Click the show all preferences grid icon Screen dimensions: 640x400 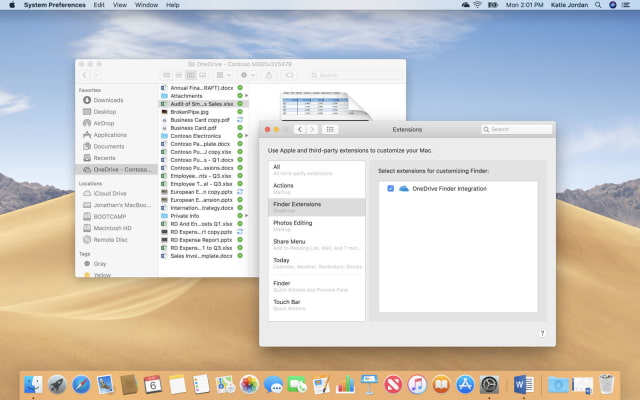click(331, 129)
